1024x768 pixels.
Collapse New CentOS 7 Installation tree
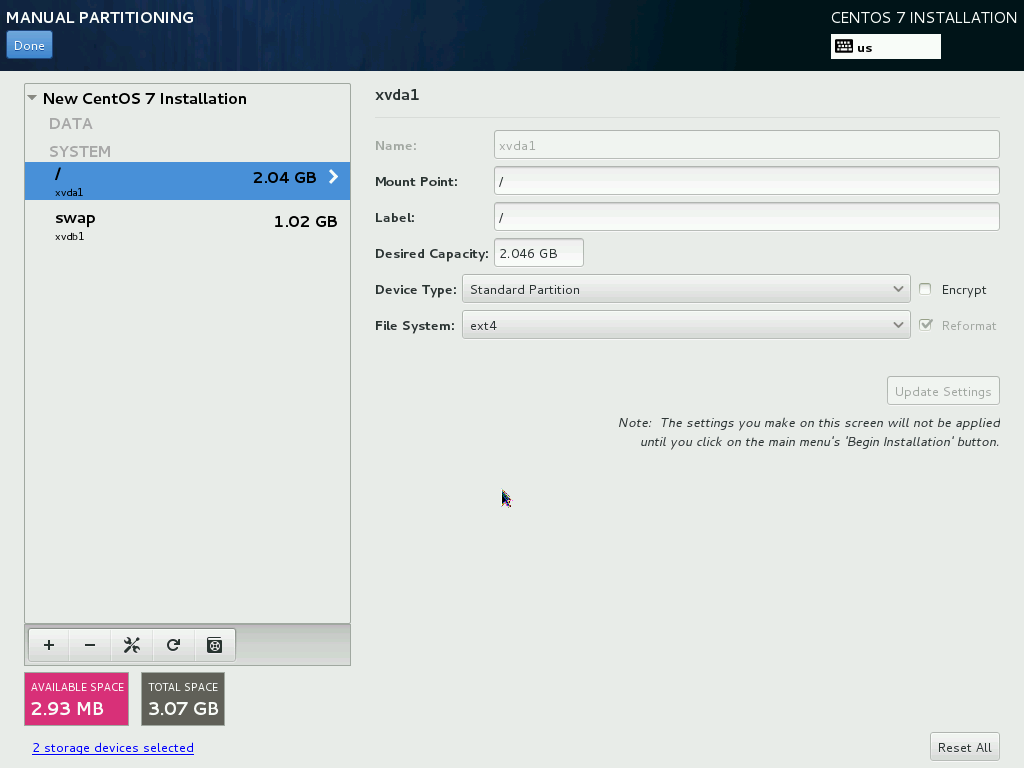(x=32, y=98)
